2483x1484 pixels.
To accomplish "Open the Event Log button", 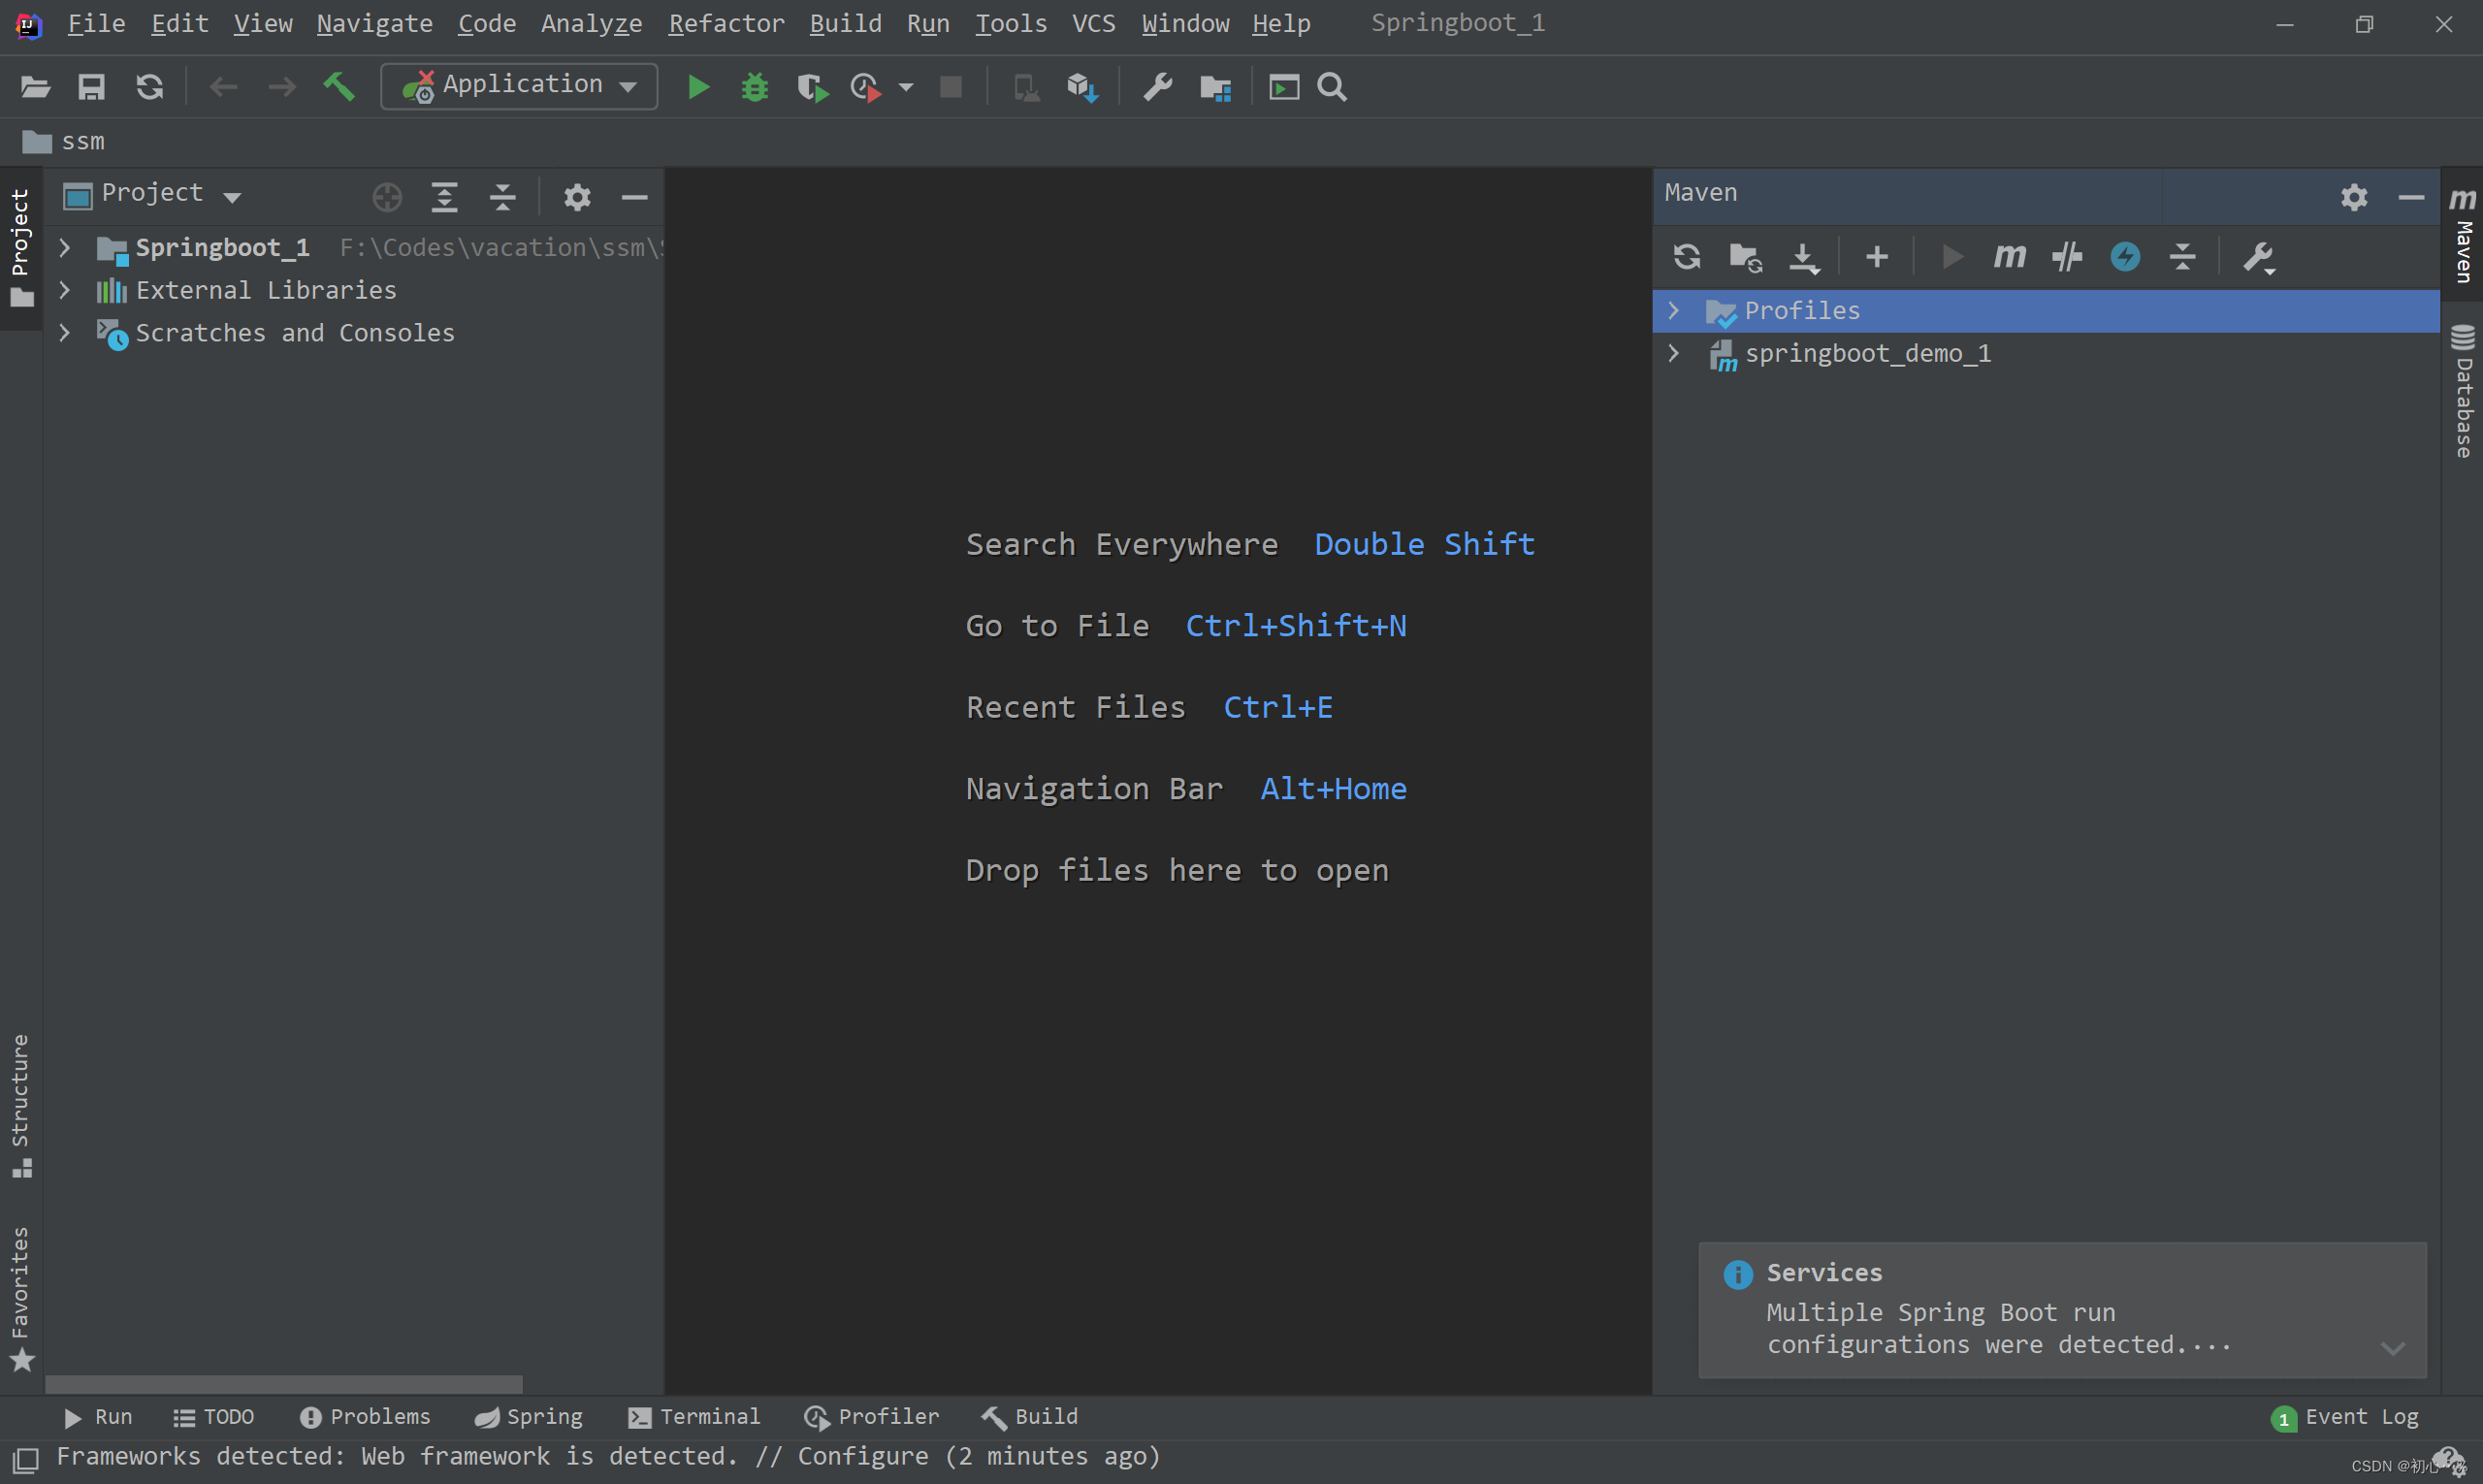I will pos(2345,1416).
